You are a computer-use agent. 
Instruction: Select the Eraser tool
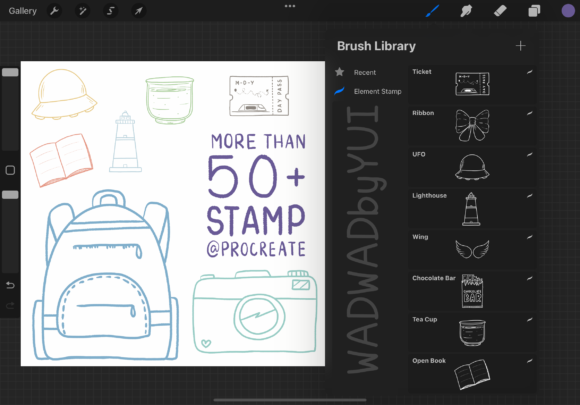500,11
